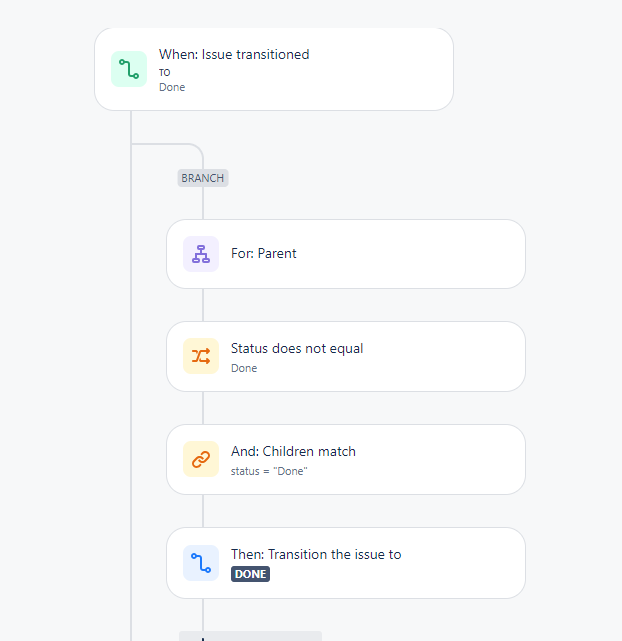Select 'Then: Transition the issue to' title
The image size is (622, 641).
pos(316,554)
